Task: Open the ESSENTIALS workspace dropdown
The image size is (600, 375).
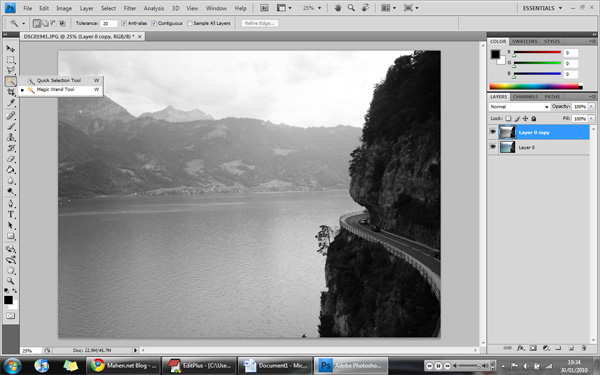Action: [x=542, y=8]
